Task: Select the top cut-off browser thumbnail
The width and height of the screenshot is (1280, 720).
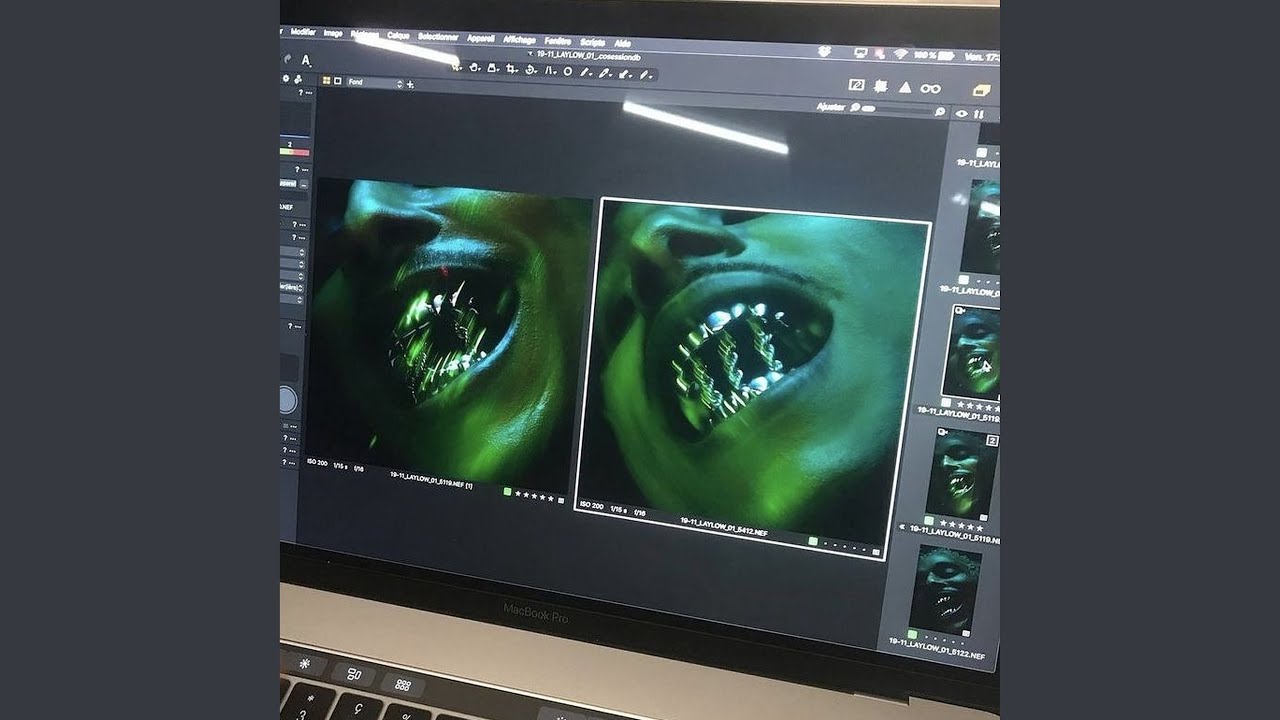Action: 988,135
